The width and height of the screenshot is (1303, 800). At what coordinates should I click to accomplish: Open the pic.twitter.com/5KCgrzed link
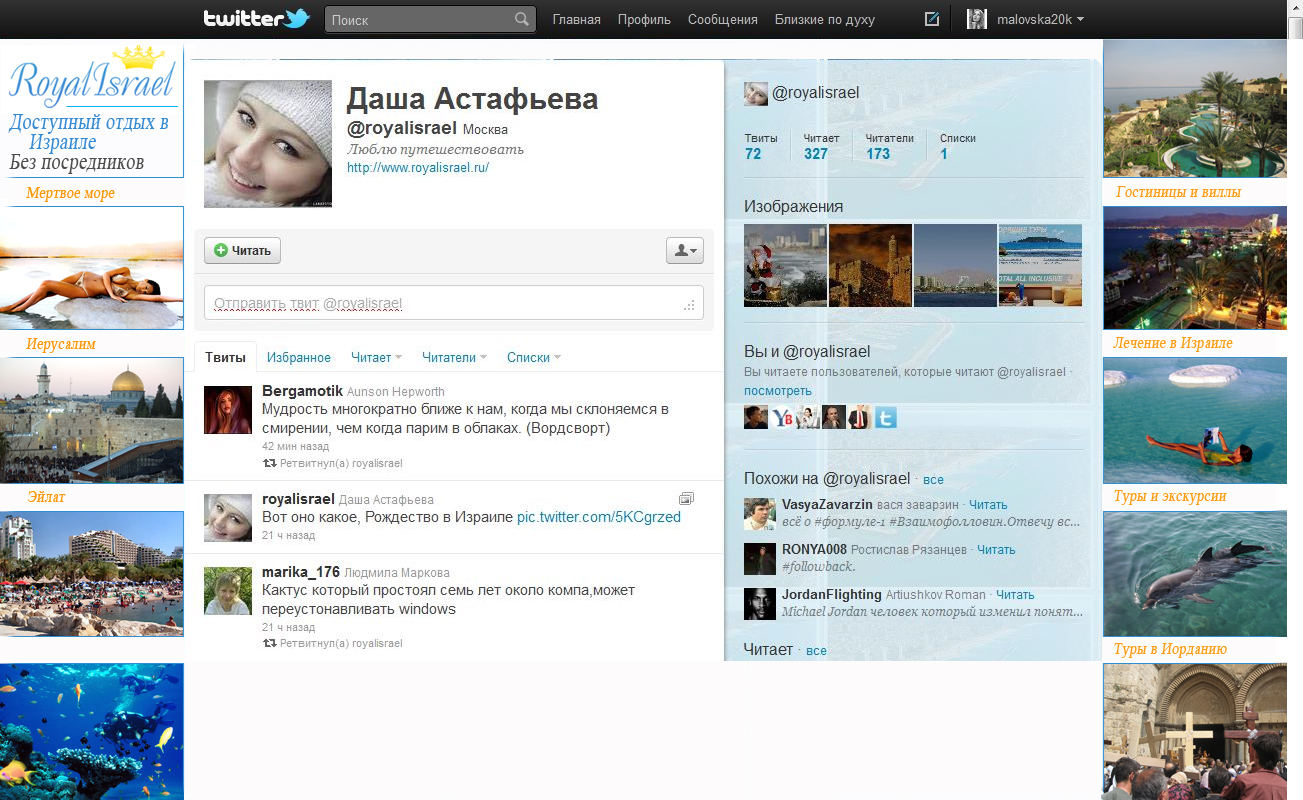pyautogui.click(x=599, y=517)
